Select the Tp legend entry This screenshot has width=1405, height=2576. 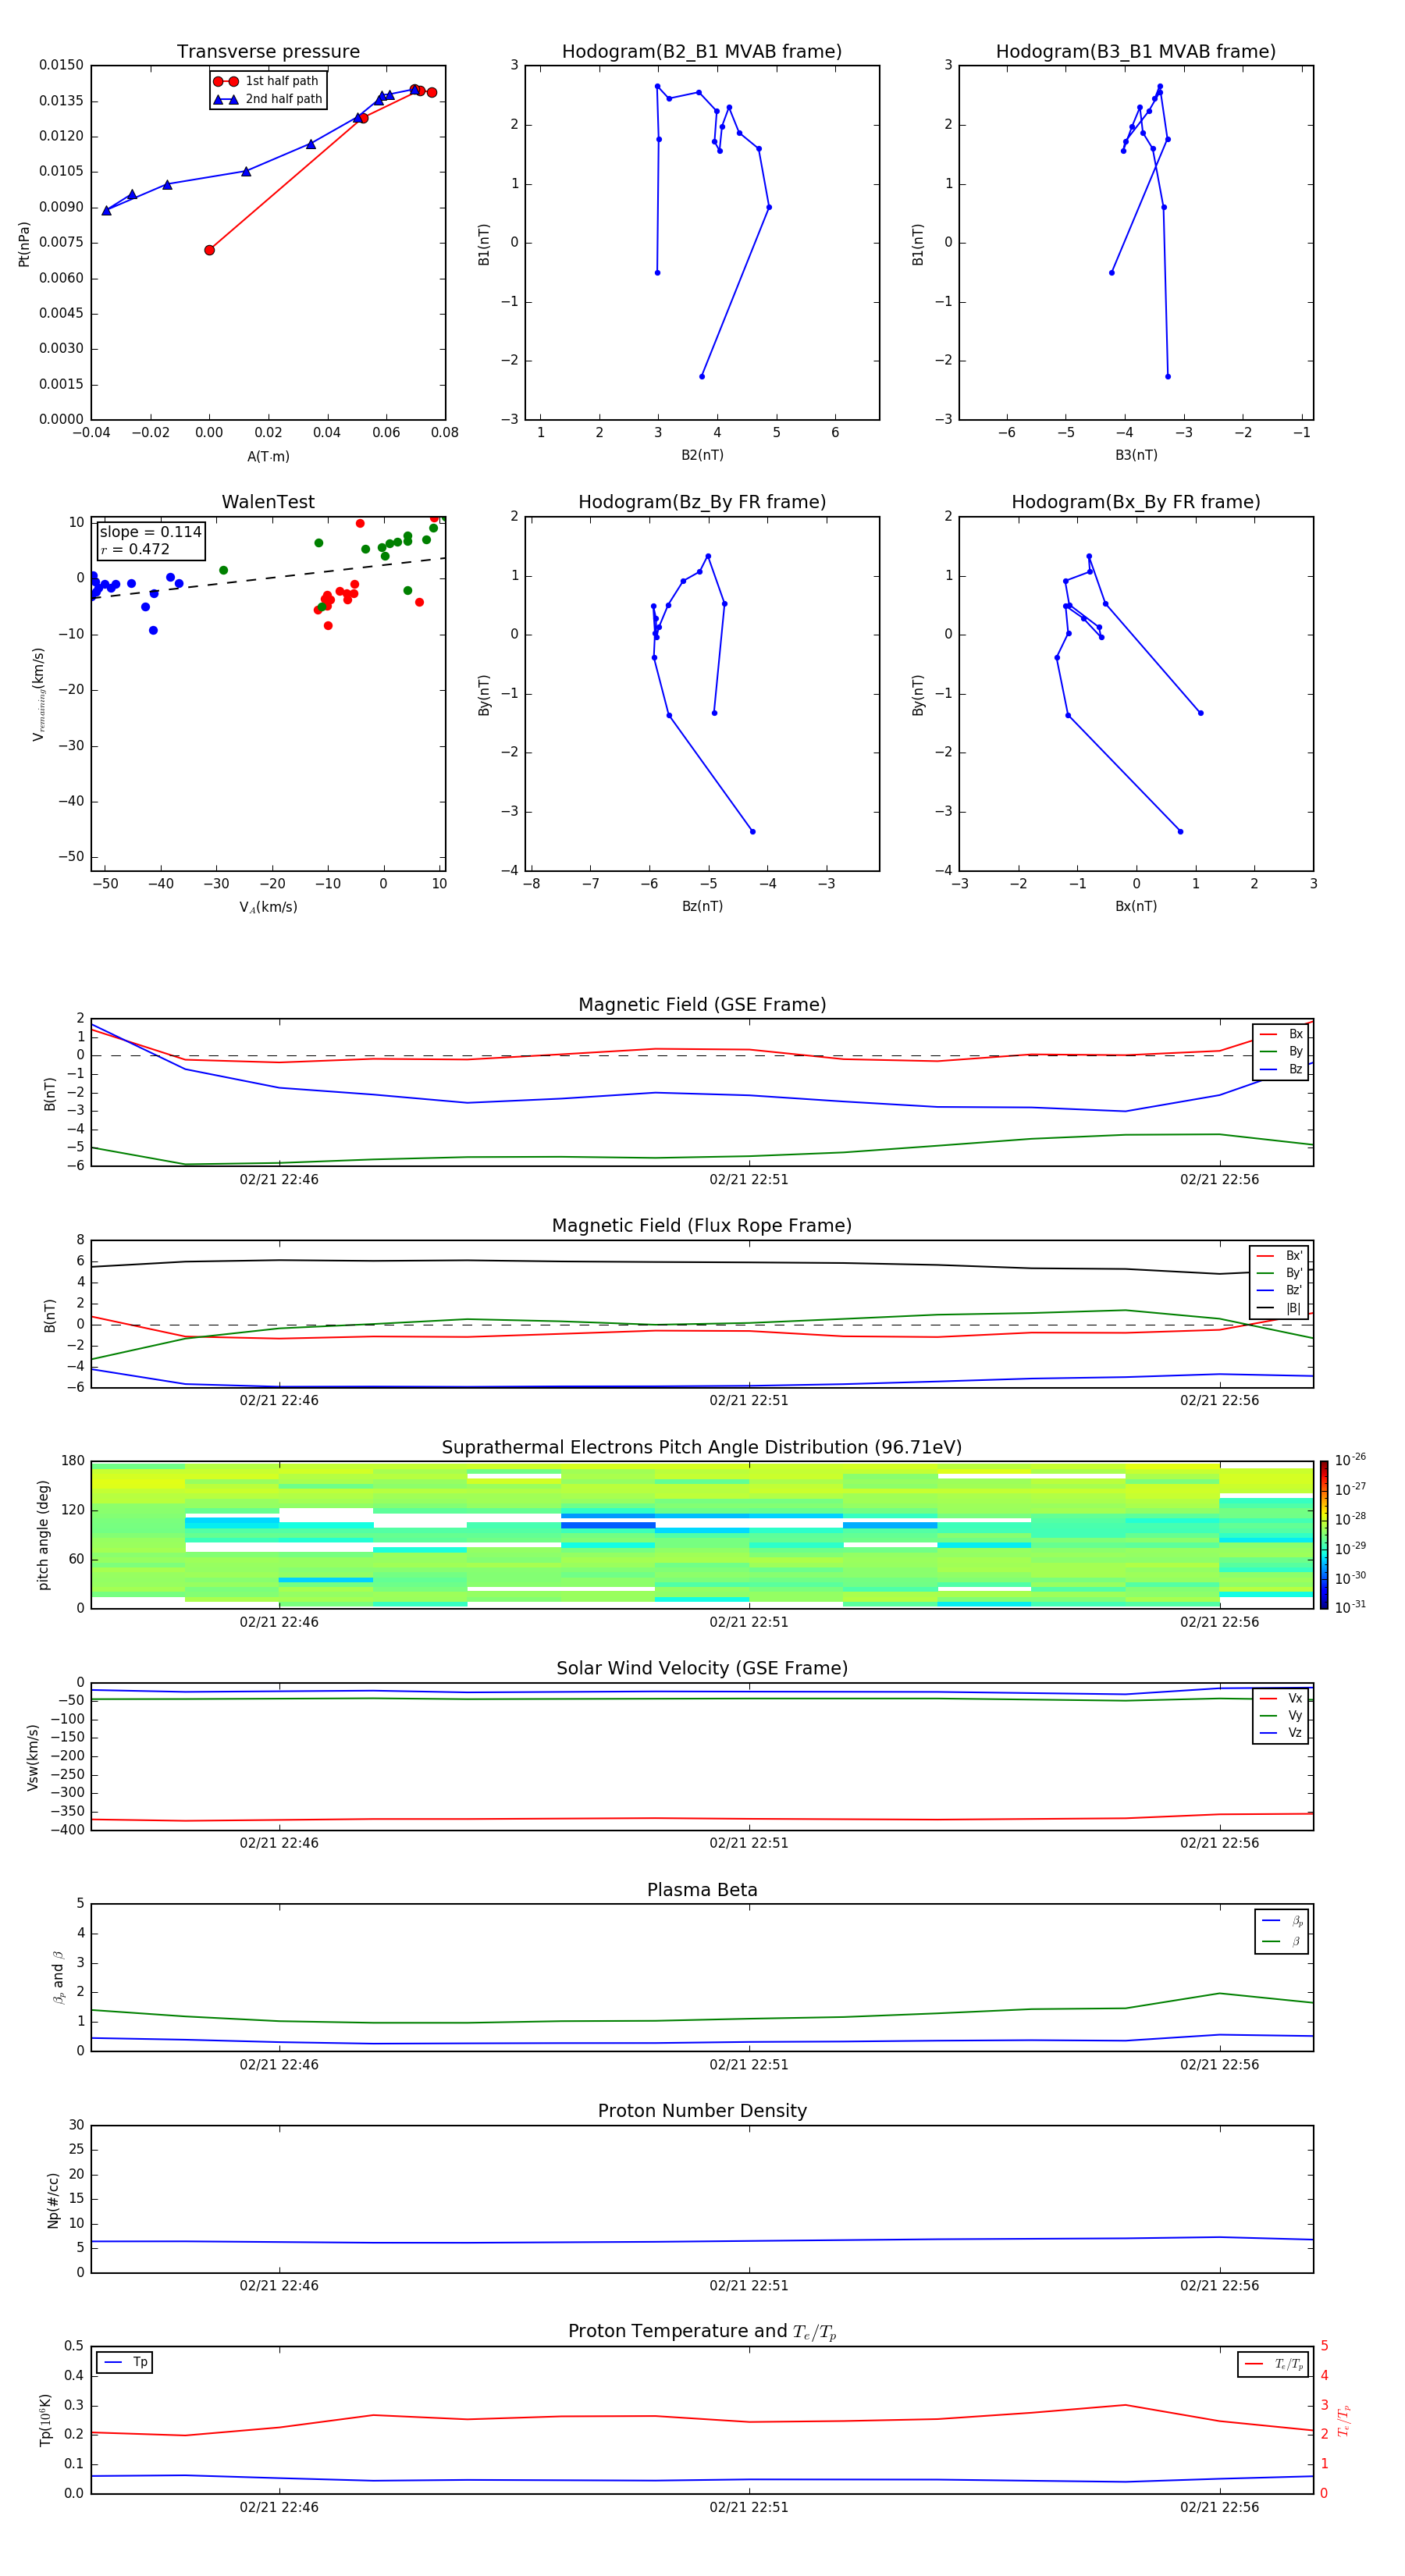pos(125,2362)
